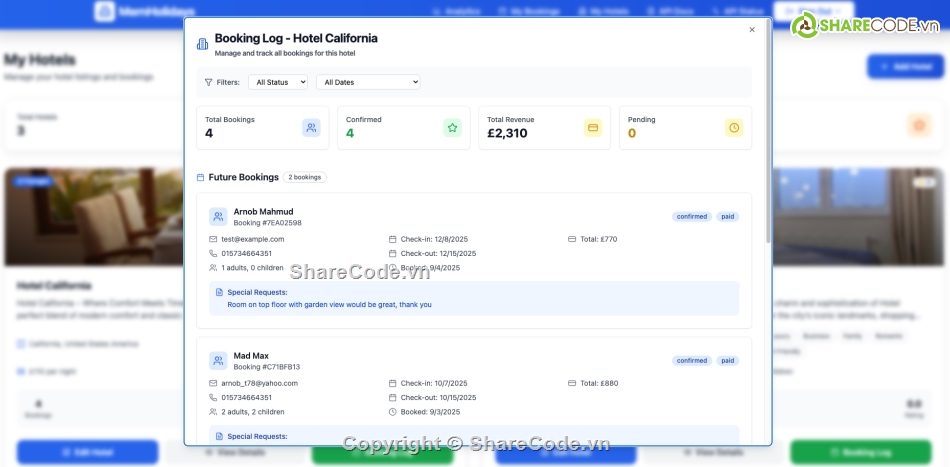Click the confirmed badge on Arnob Mahmud's booking
Image resolution: width=950 pixels, height=467 pixels.
tap(691, 216)
